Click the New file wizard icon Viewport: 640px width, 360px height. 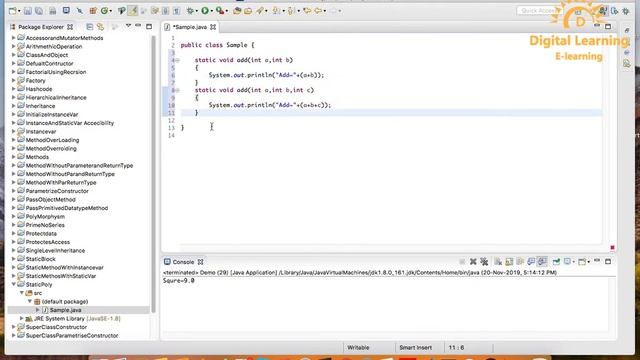(13, 11)
